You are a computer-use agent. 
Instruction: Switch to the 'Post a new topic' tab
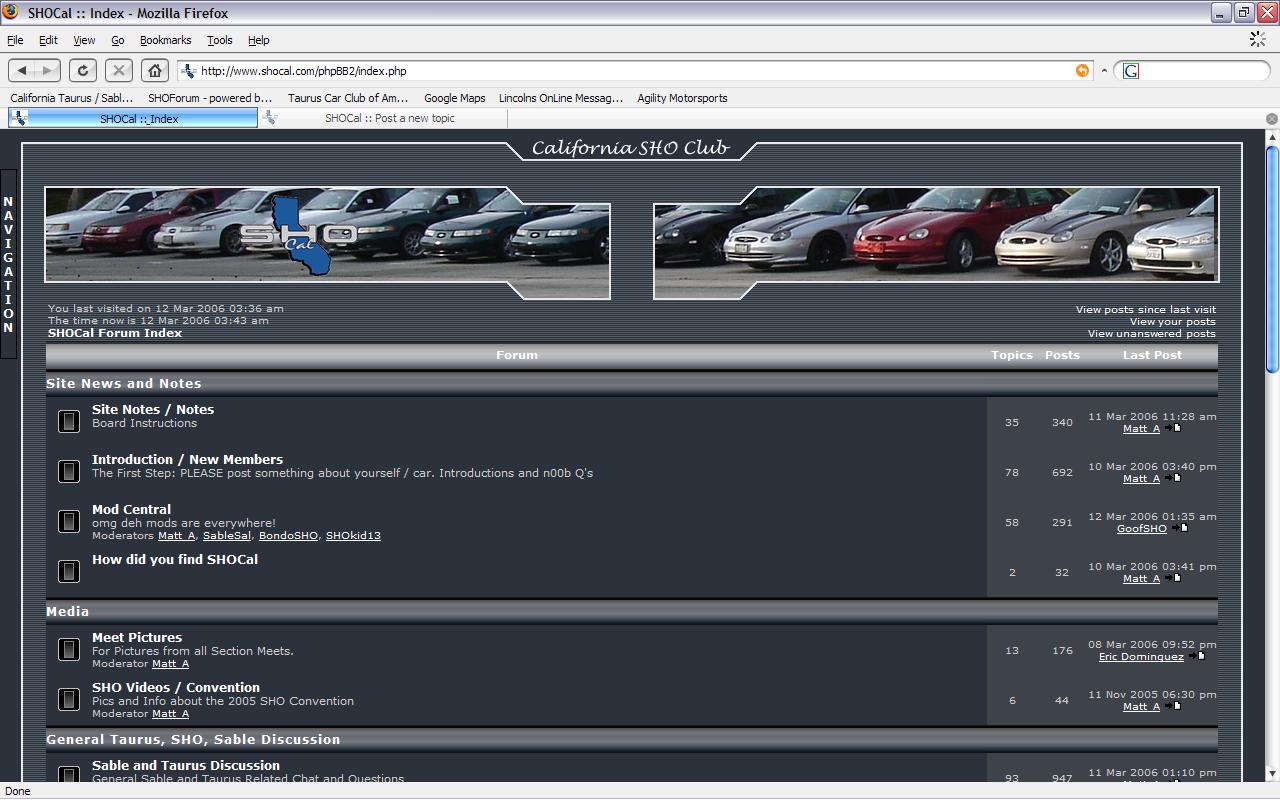click(389, 118)
